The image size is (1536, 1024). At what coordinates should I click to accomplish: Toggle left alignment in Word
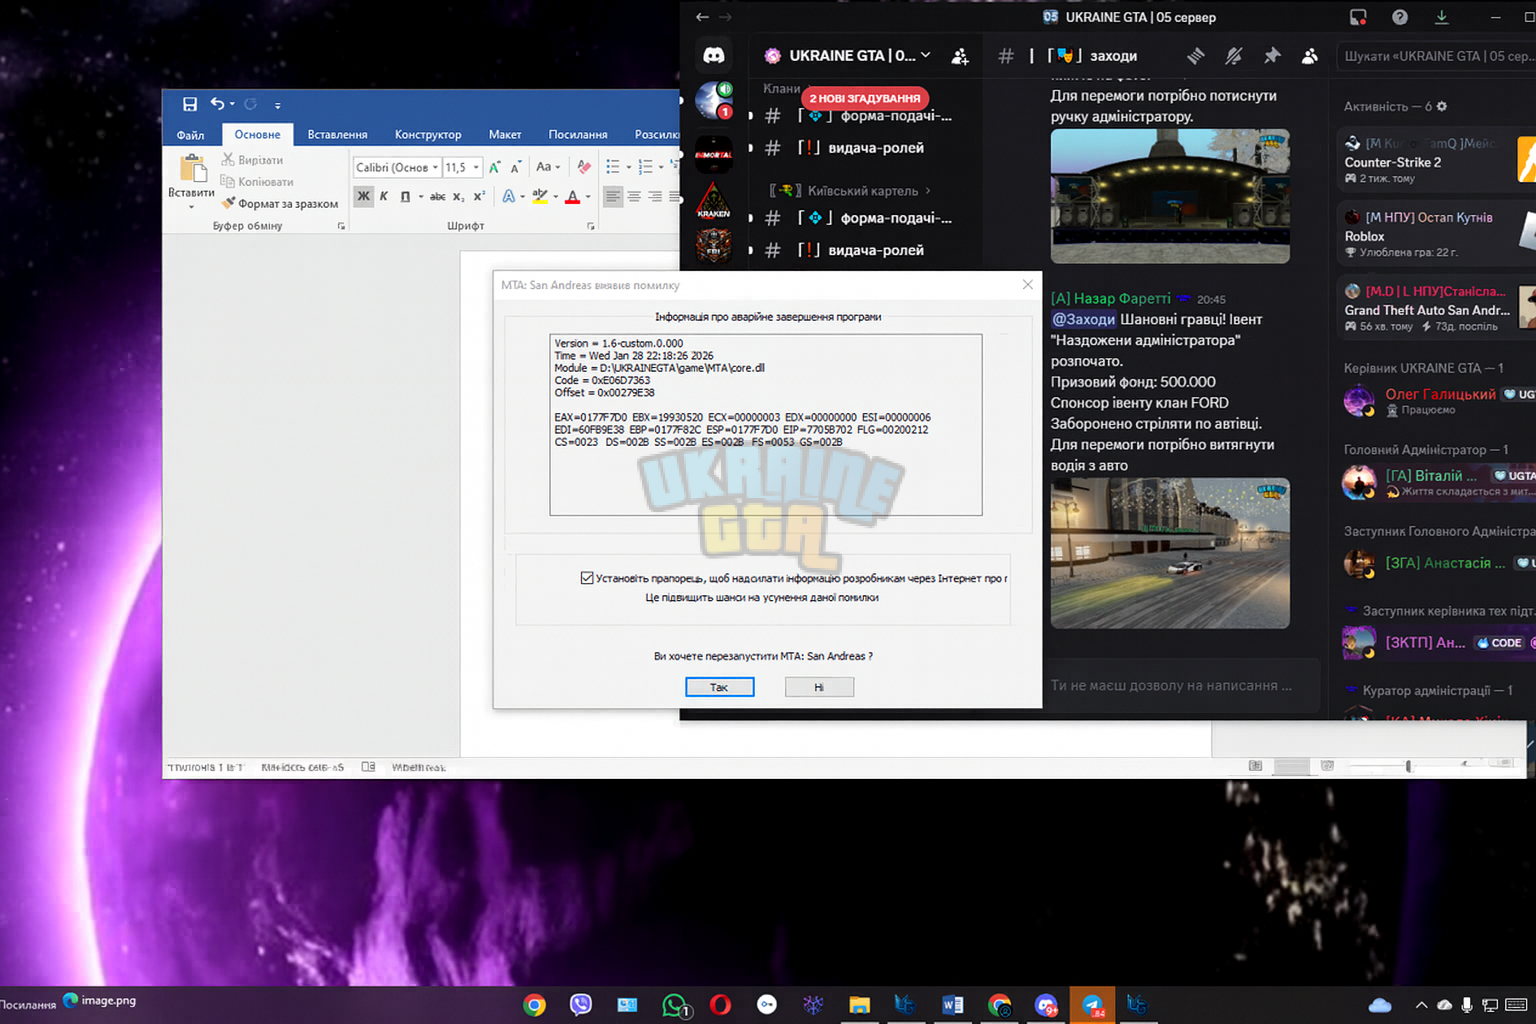(x=613, y=197)
